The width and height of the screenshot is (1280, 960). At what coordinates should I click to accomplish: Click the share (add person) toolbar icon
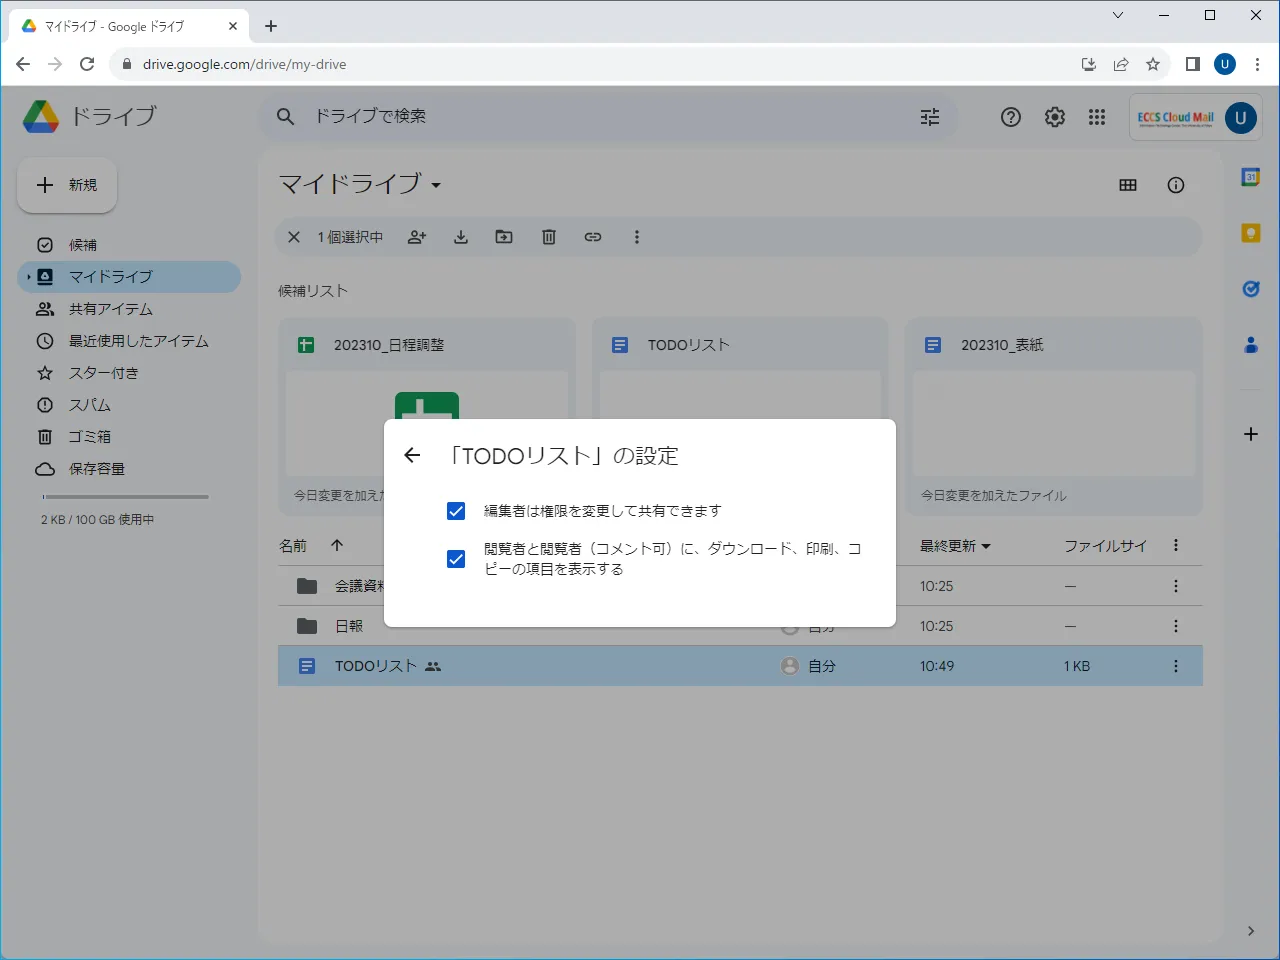click(417, 237)
